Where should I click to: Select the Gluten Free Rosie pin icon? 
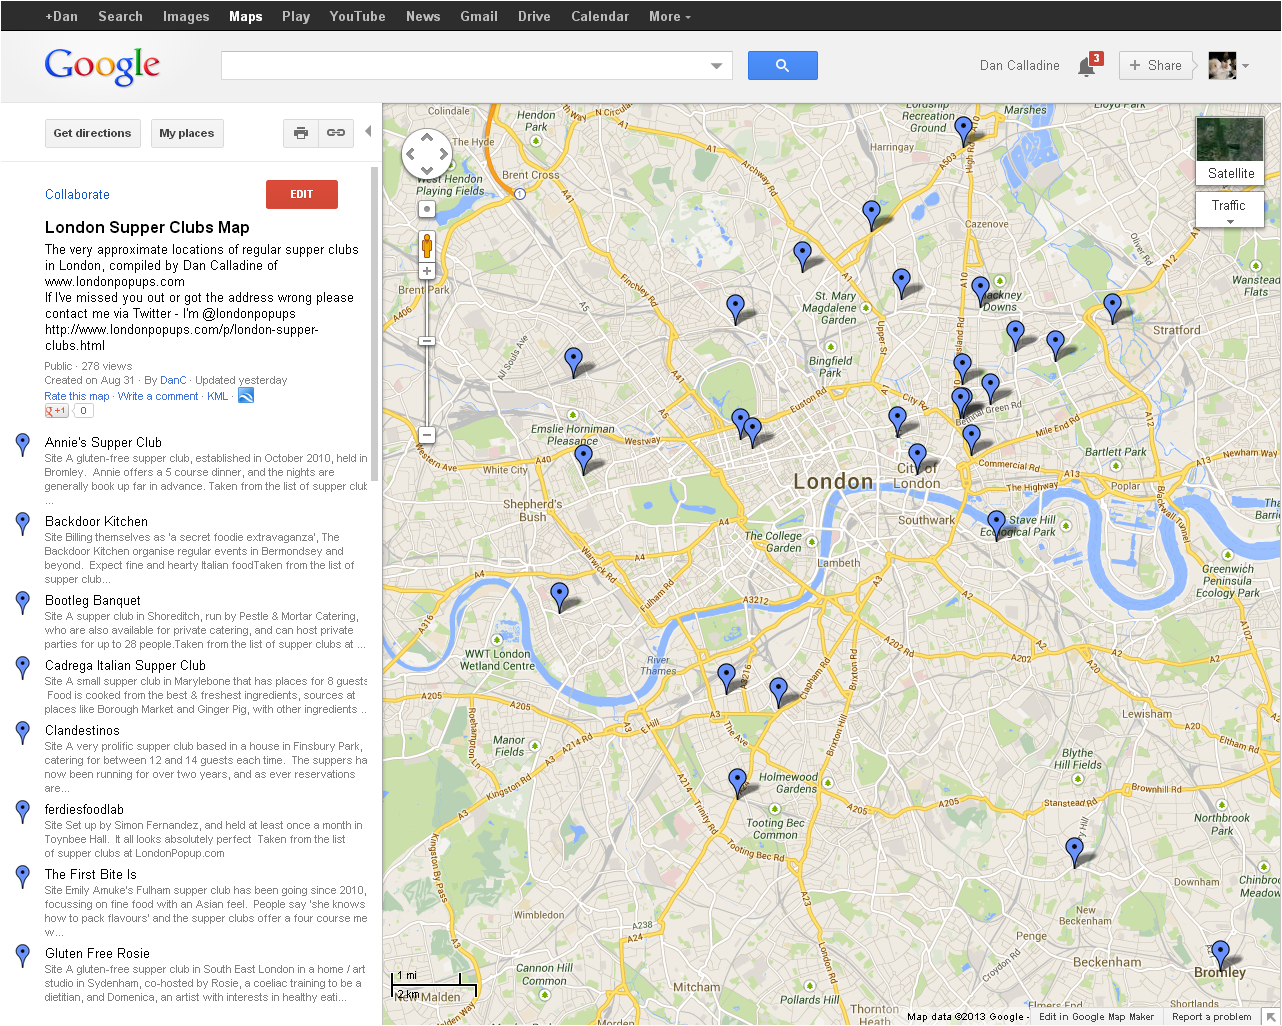(x=23, y=956)
